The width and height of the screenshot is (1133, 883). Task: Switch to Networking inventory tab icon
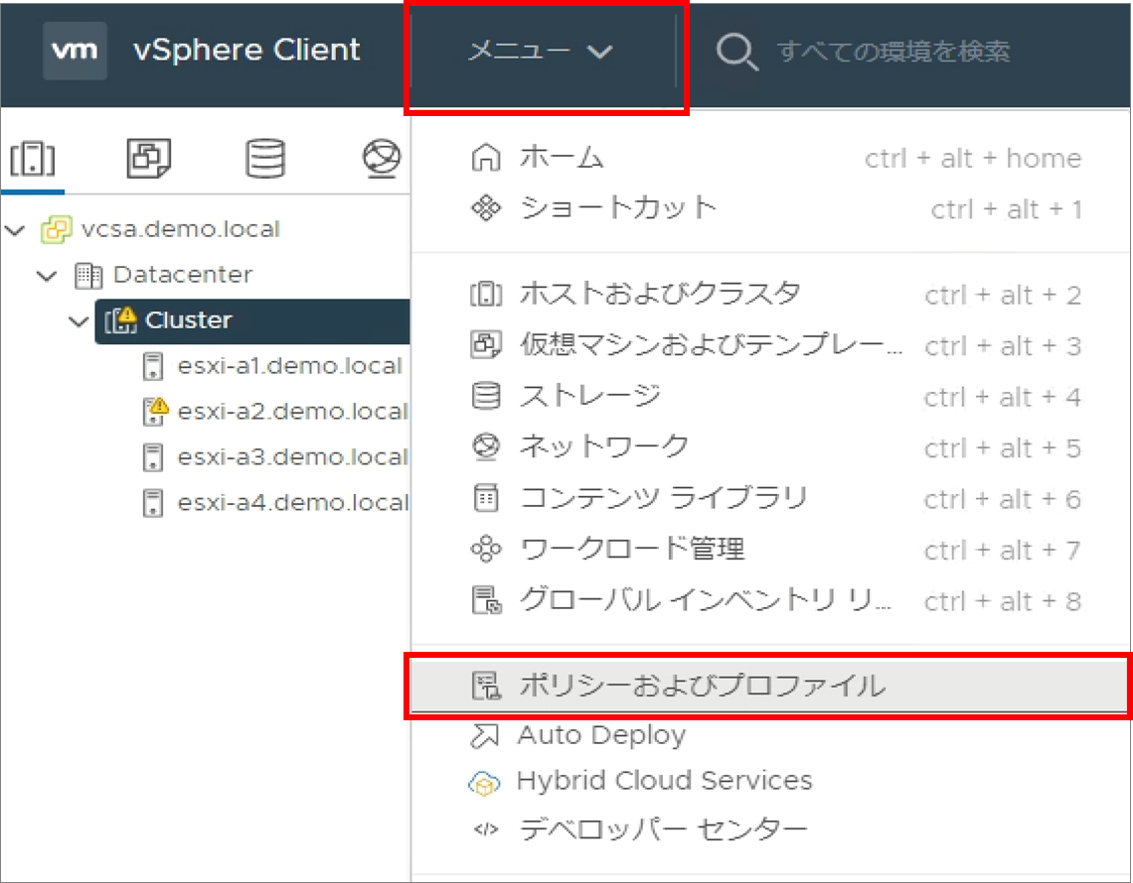pos(381,158)
